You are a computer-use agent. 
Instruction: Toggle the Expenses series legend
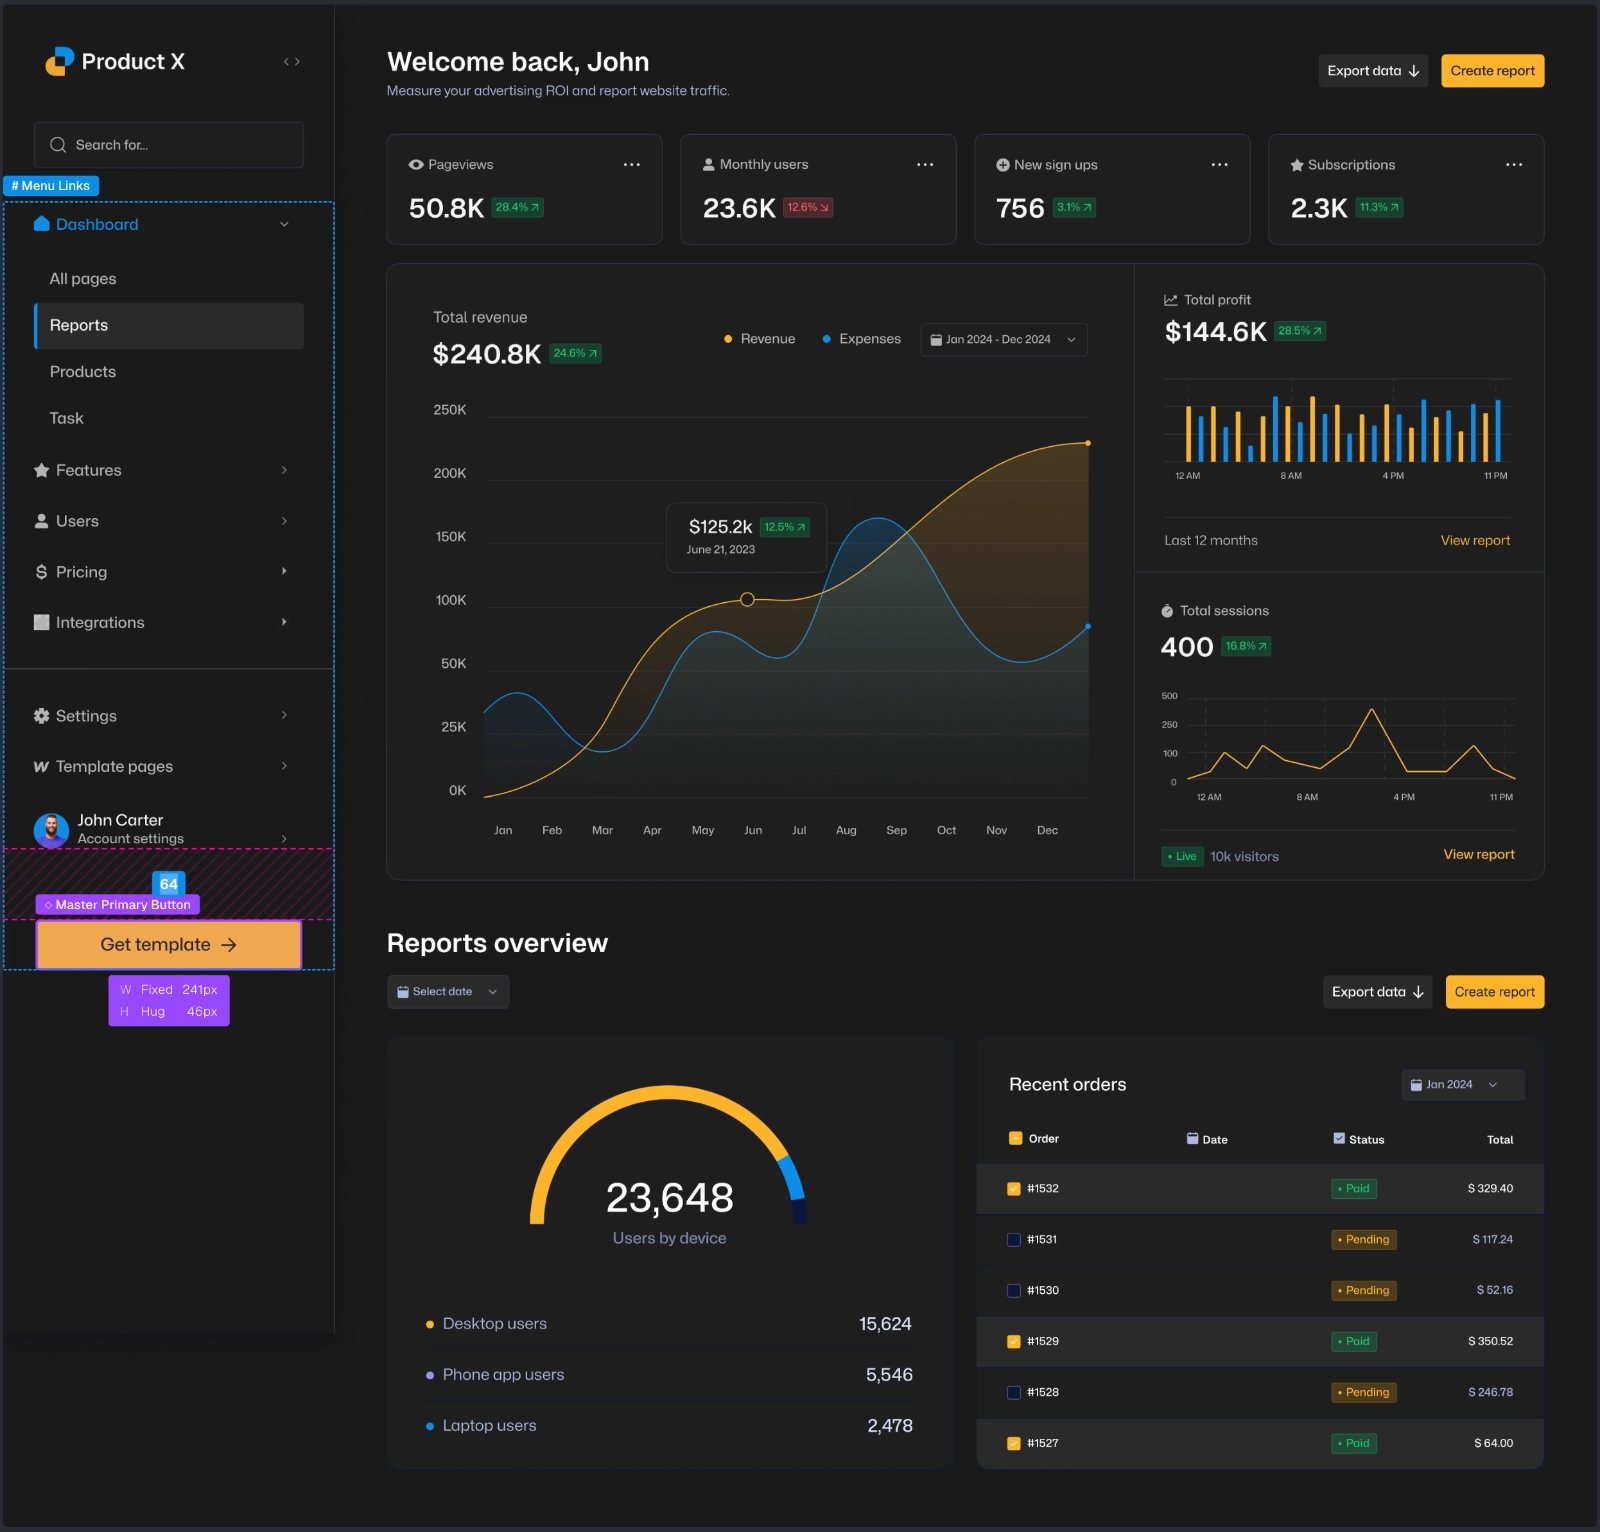[x=861, y=339]
